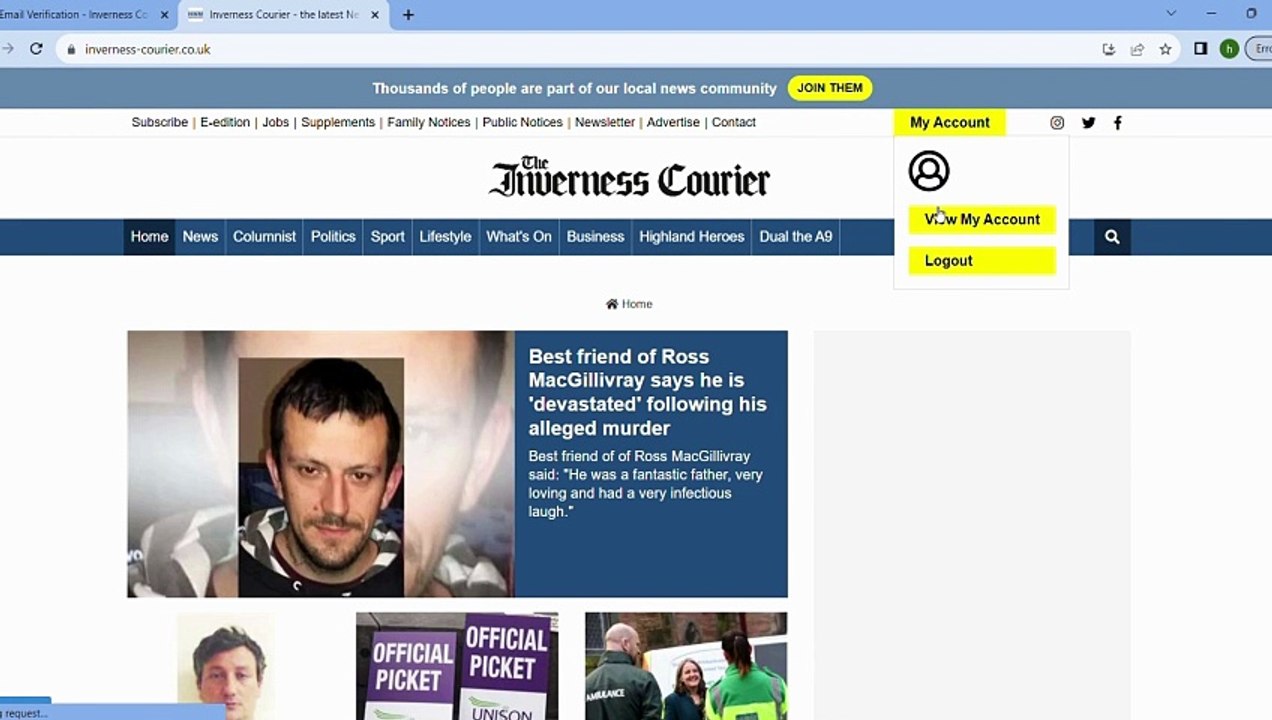This screenshot has height=720, width=1272.
Task: Switch to Inverness Courier latest news tab
Action: (x=284, y=15)
